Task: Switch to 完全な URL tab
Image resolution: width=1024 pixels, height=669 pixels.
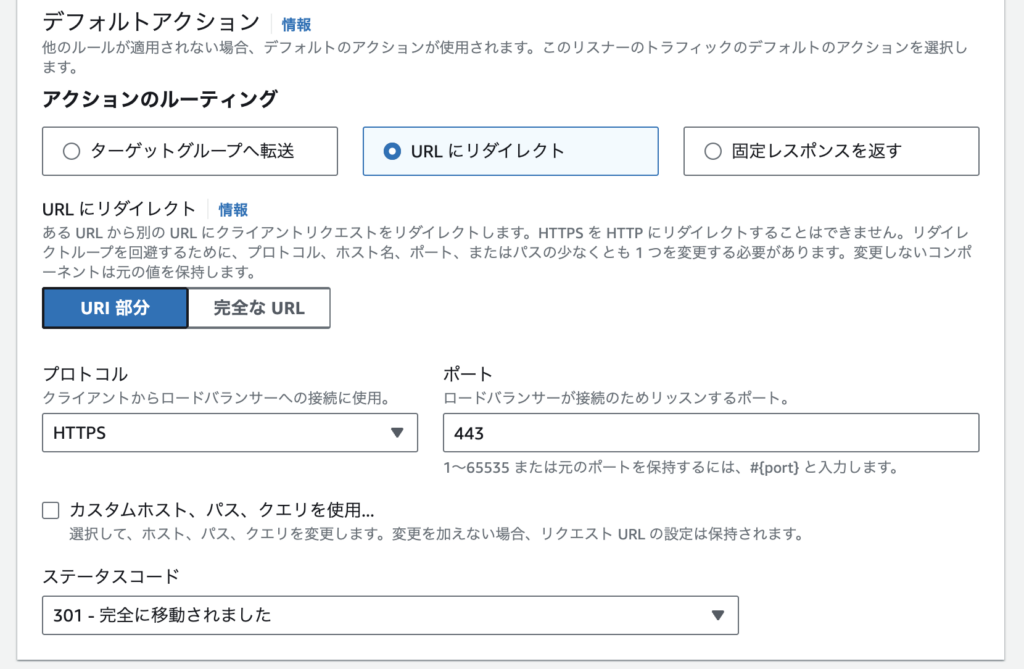Action: pos(259,308)
